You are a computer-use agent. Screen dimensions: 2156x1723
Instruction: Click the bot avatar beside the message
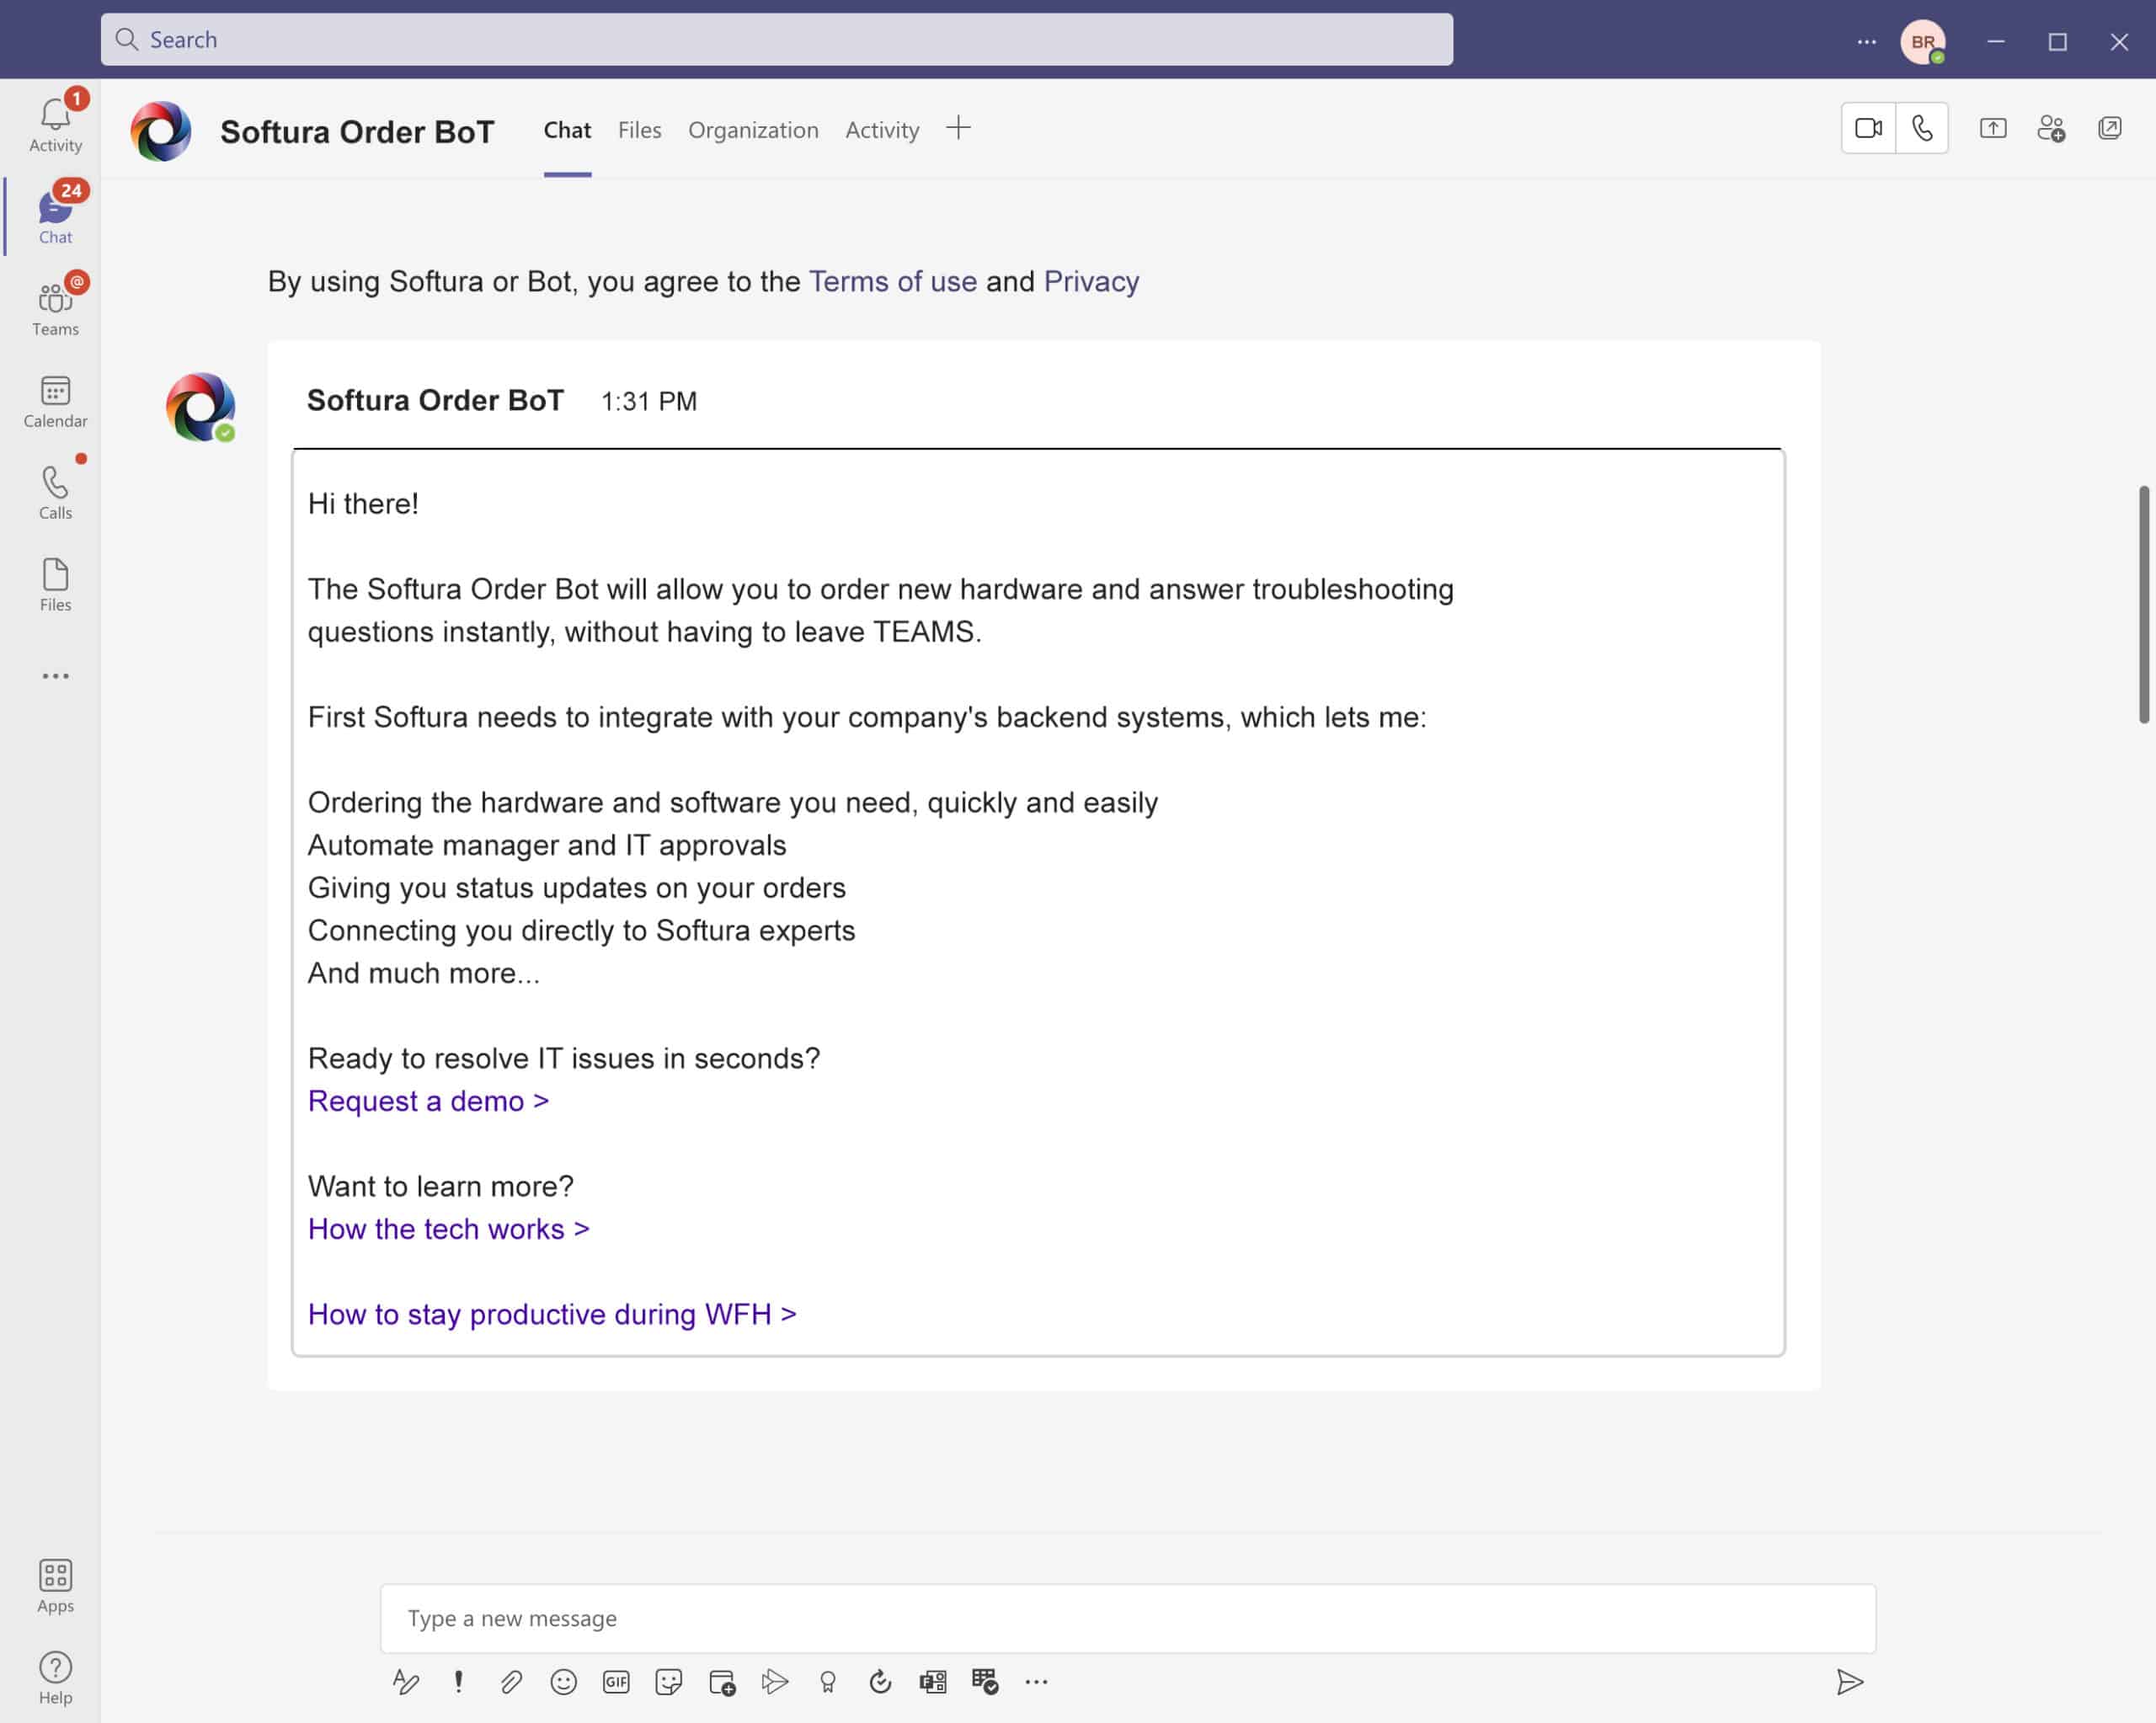201,407
